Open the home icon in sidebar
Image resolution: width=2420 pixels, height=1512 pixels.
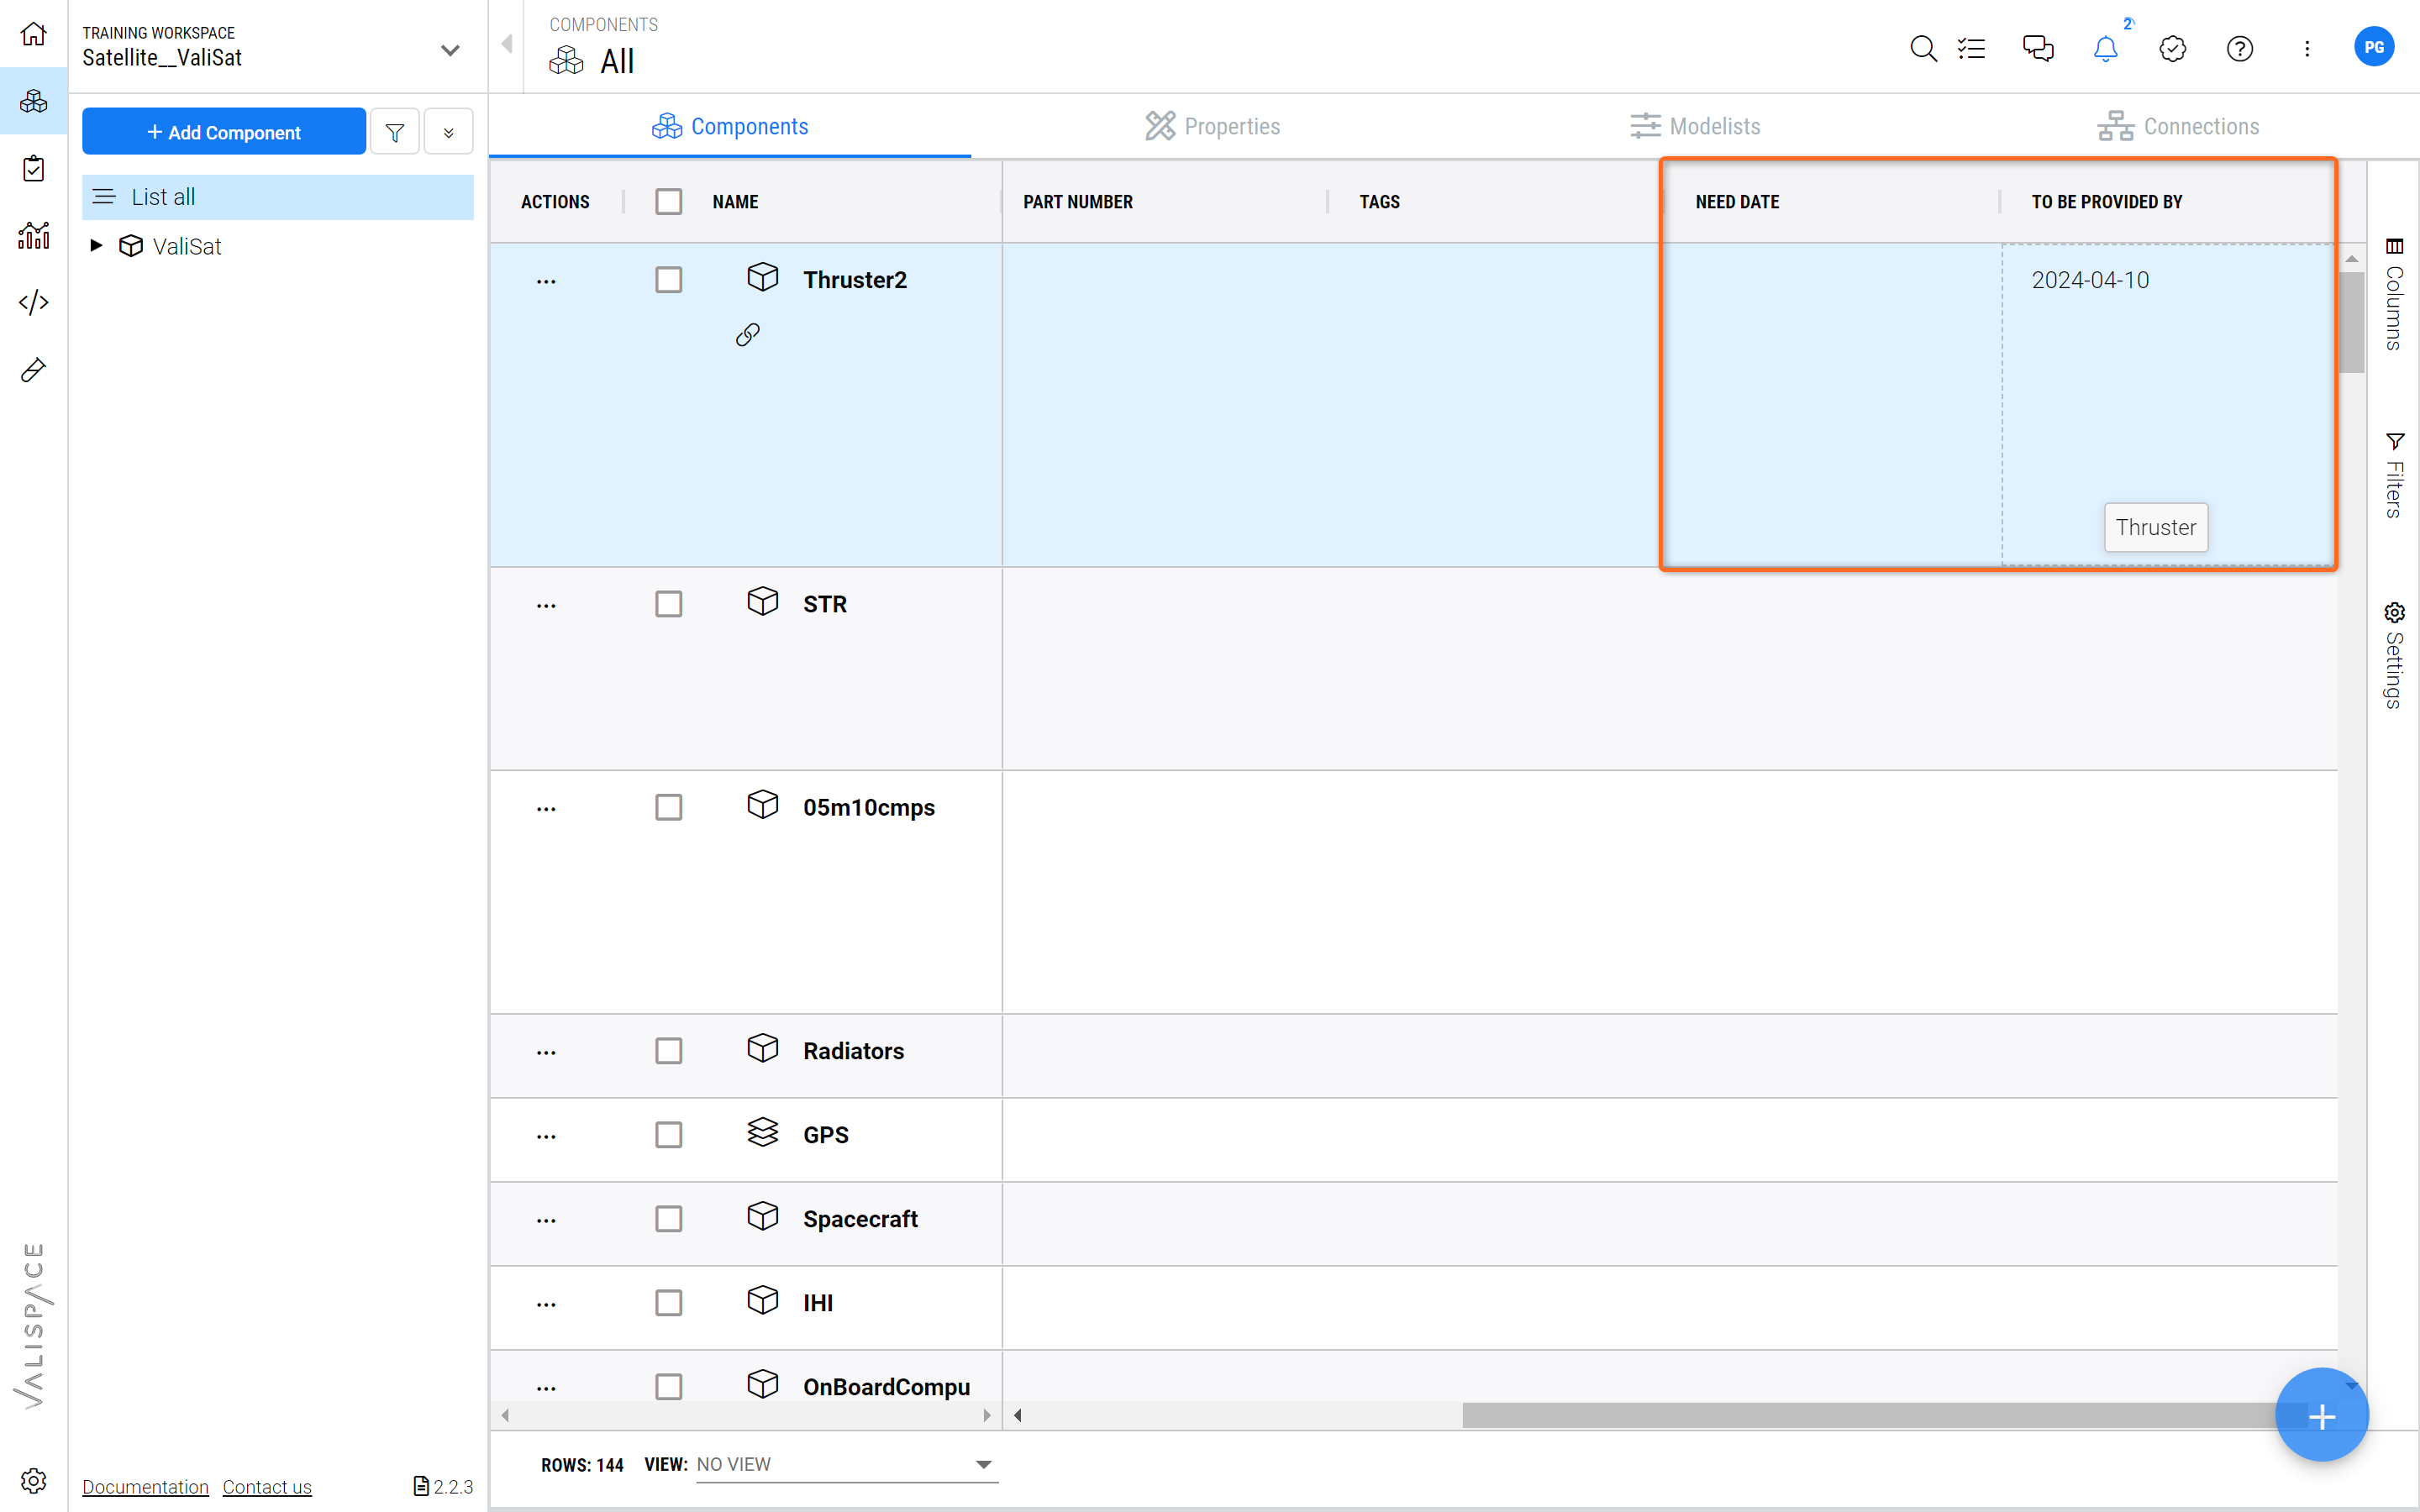pyautogui.click(x=34, y=34)
